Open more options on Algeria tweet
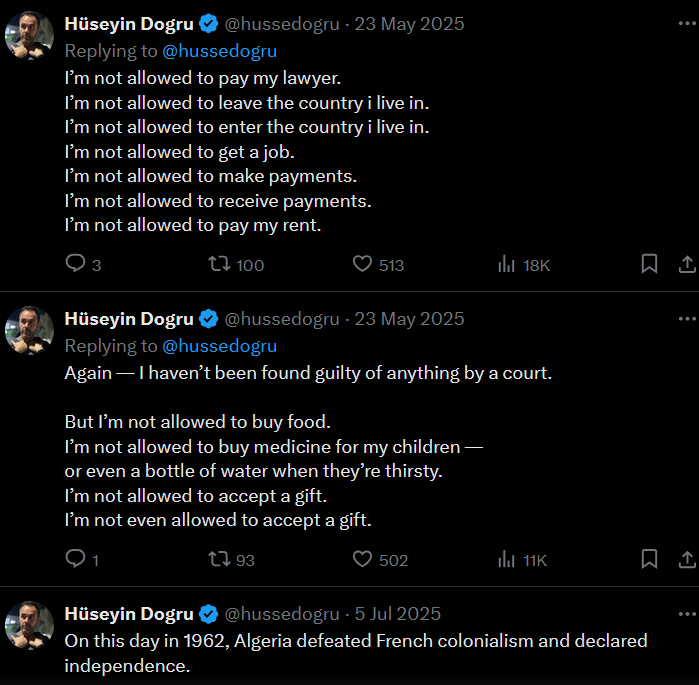Image resolution: width=699 pixels, height=685 pixels. click(x=686, y=613)
